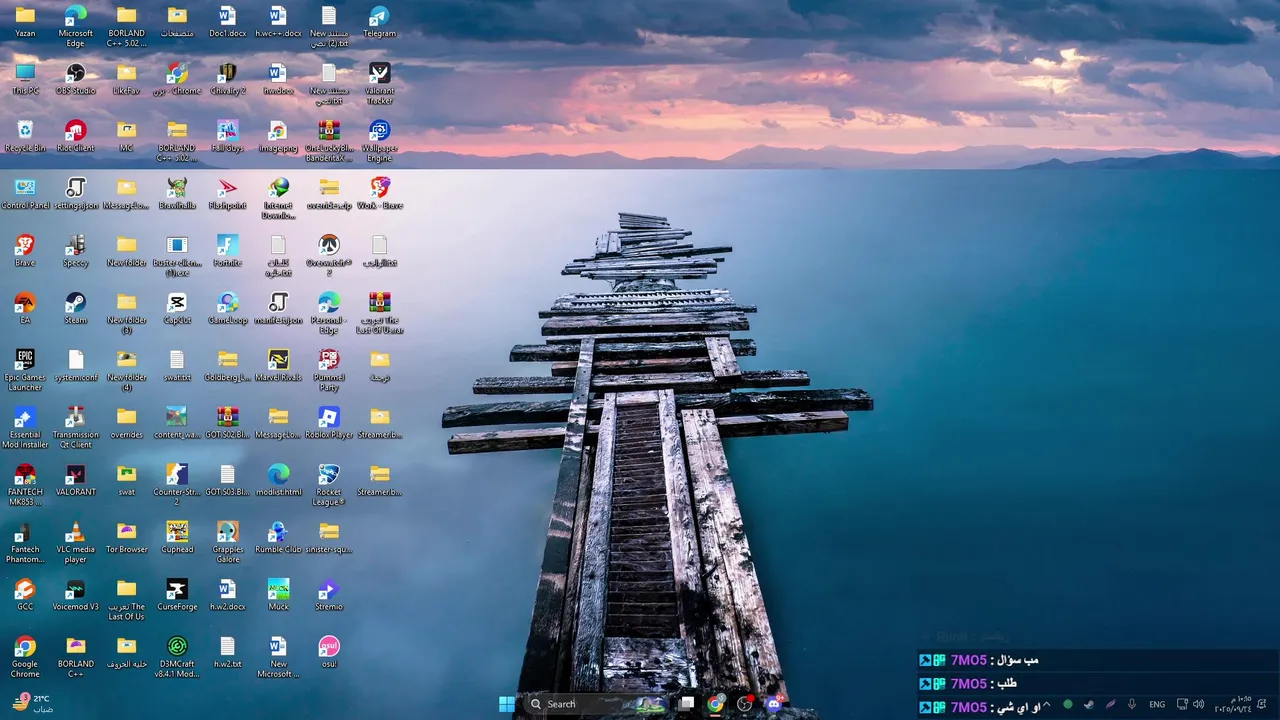The height and width of the screenshot is (720, 1280).
Task: Select the Speccy shortcut
Action: 75,251
